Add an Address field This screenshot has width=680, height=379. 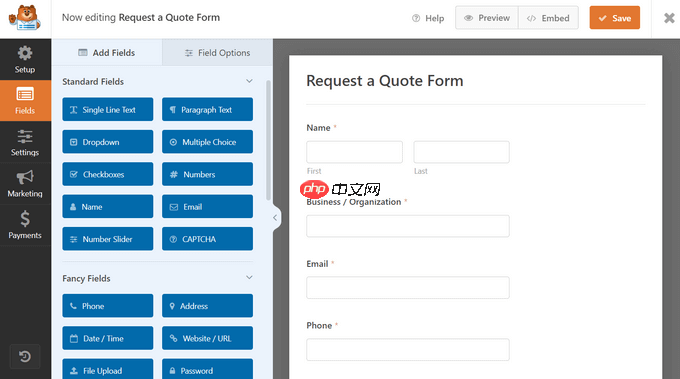pyautogui.click(x=207, y=306)
